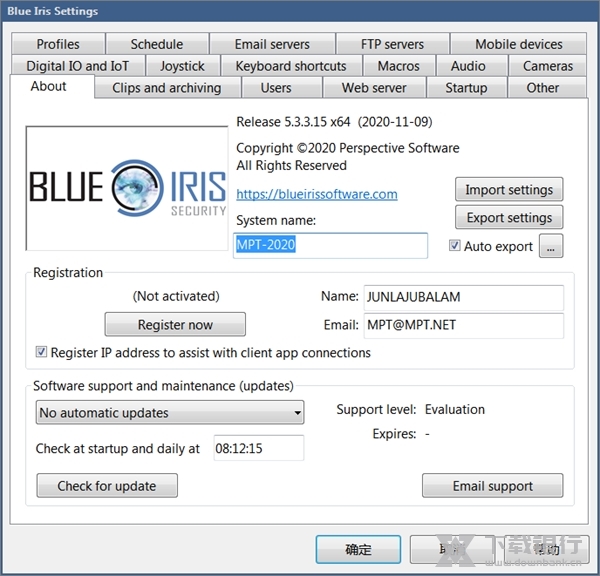Viewport: 600px width, 576px height.
Task: Click the (Not activated) status text
Action: (176, 296)
